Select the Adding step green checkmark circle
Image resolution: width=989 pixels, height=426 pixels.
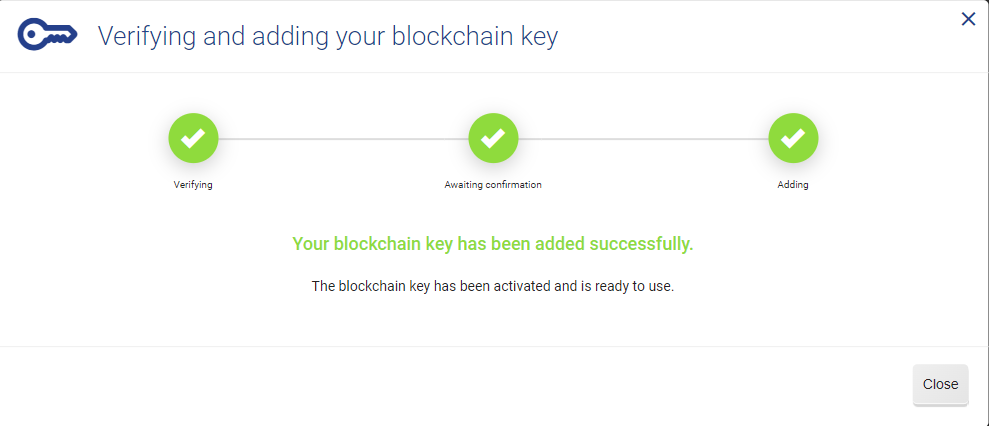[793, 138]
